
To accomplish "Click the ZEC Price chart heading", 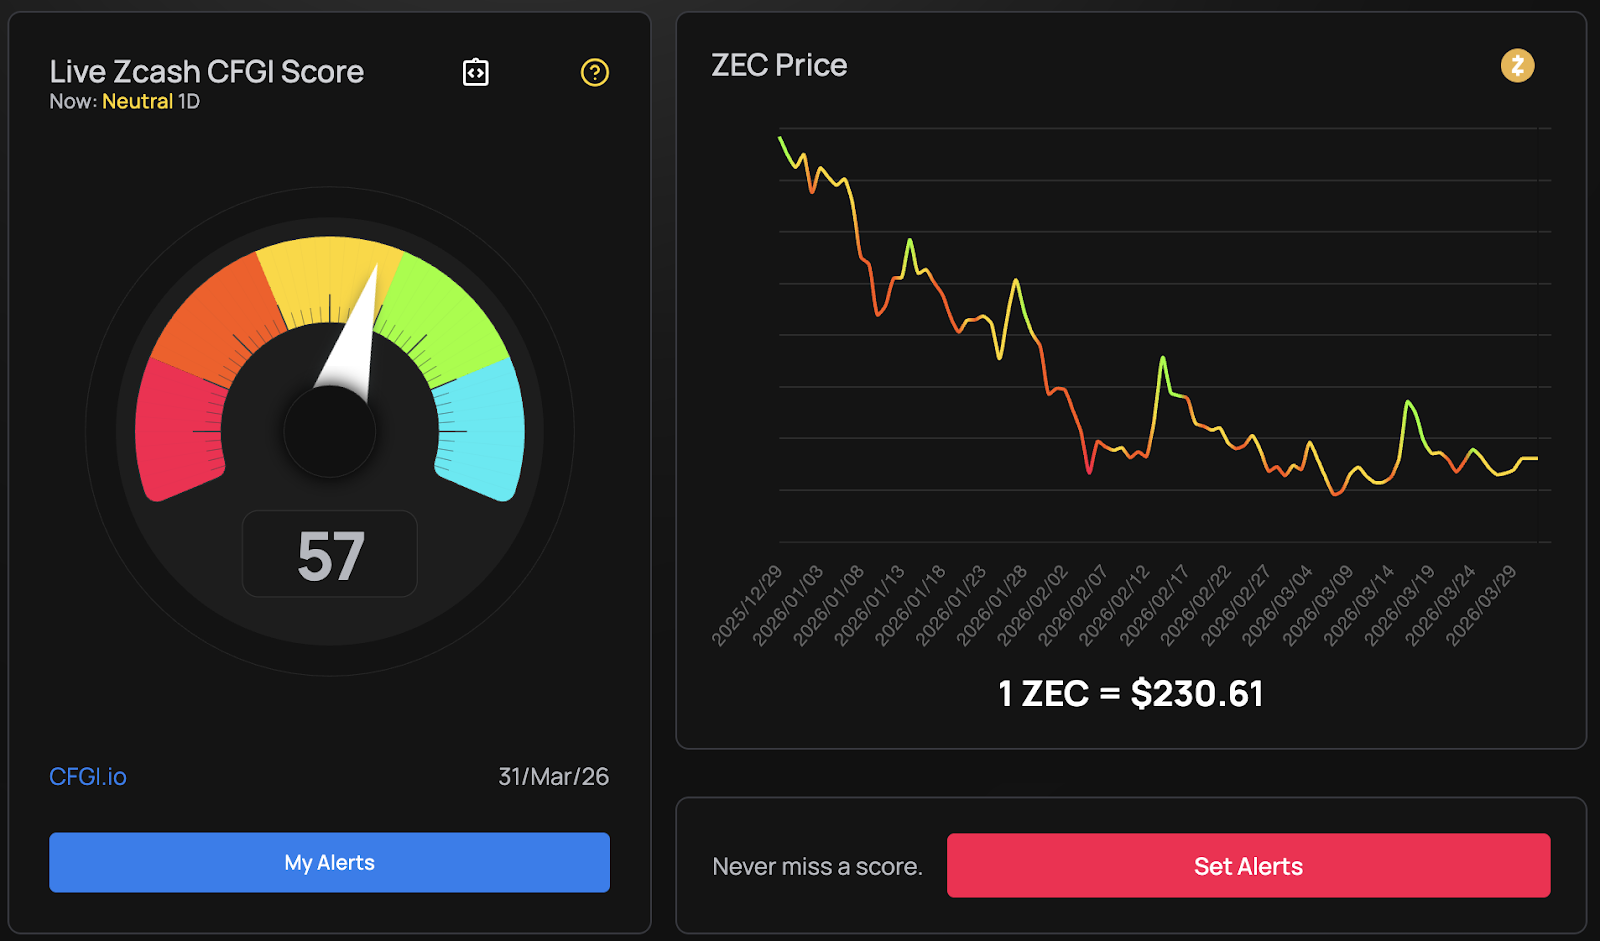I will tap(779, 65).
